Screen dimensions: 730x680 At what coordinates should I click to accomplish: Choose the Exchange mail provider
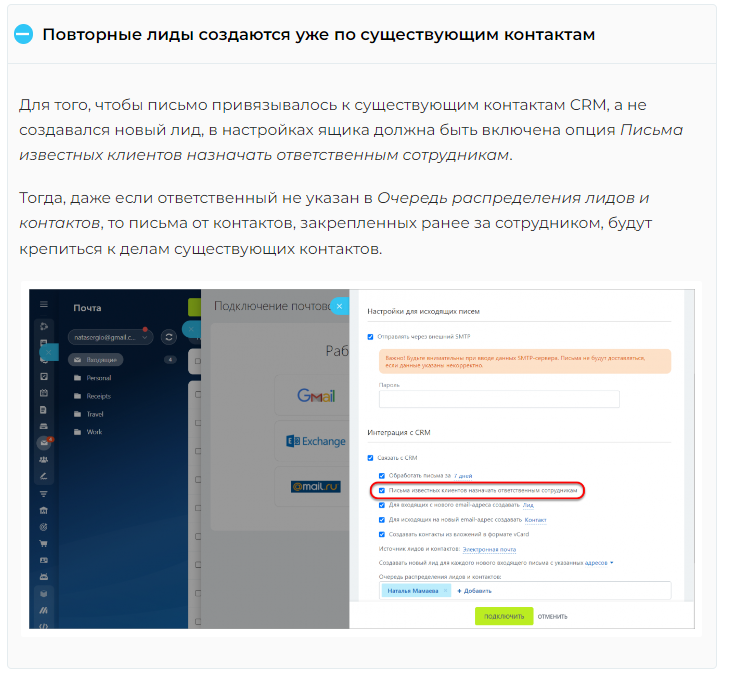[x=316, y=441]
